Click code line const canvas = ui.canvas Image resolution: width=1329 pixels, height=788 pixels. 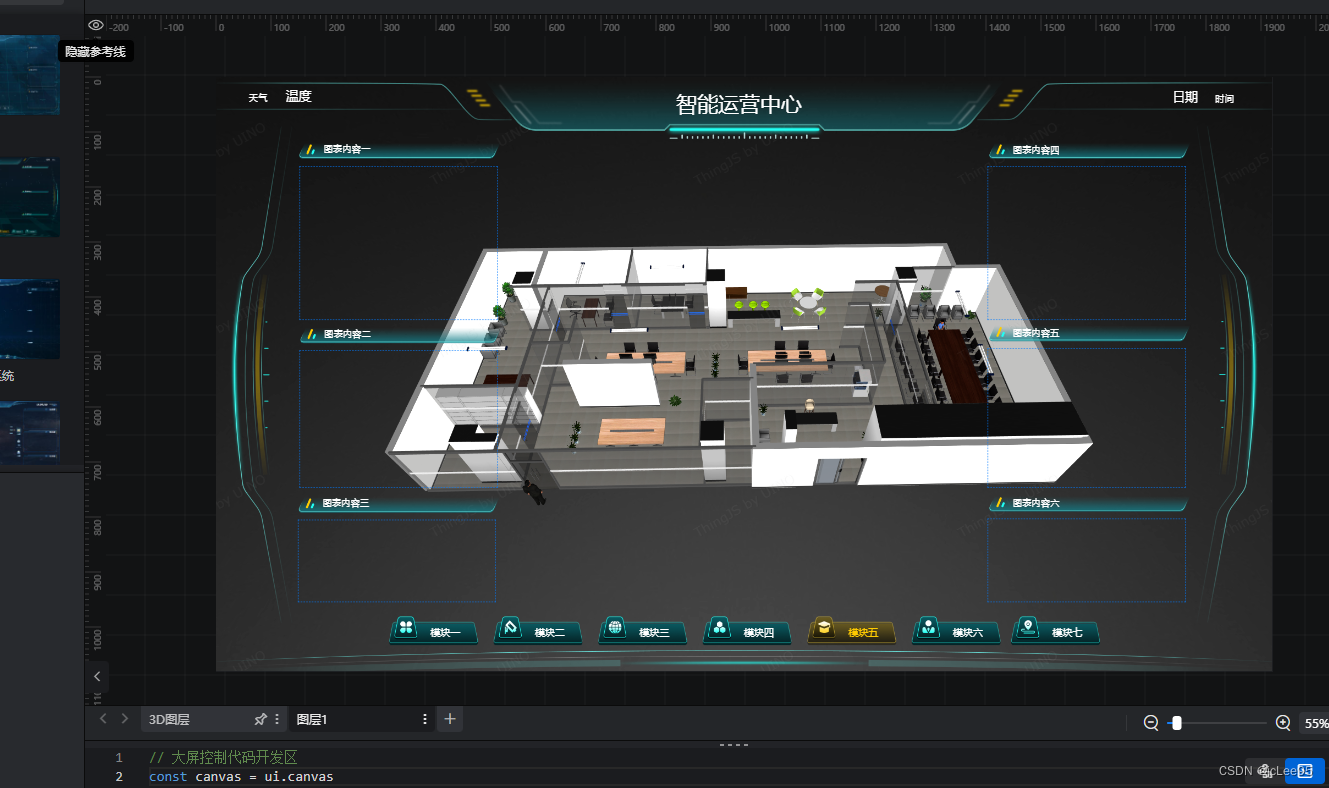pyautogui.click(x=241, y=776)
